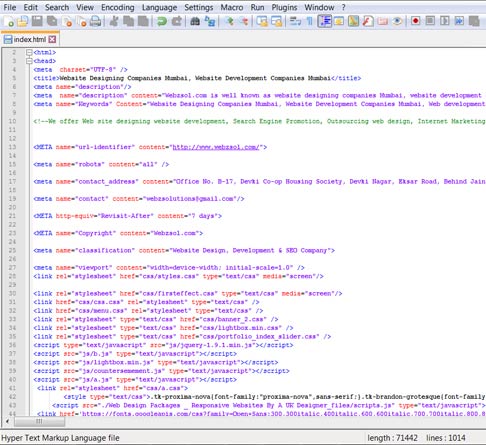The width and height of the screenshot is (486, 445).
Task: Open the Plugins menu
Action: click(x=284, y=7)
